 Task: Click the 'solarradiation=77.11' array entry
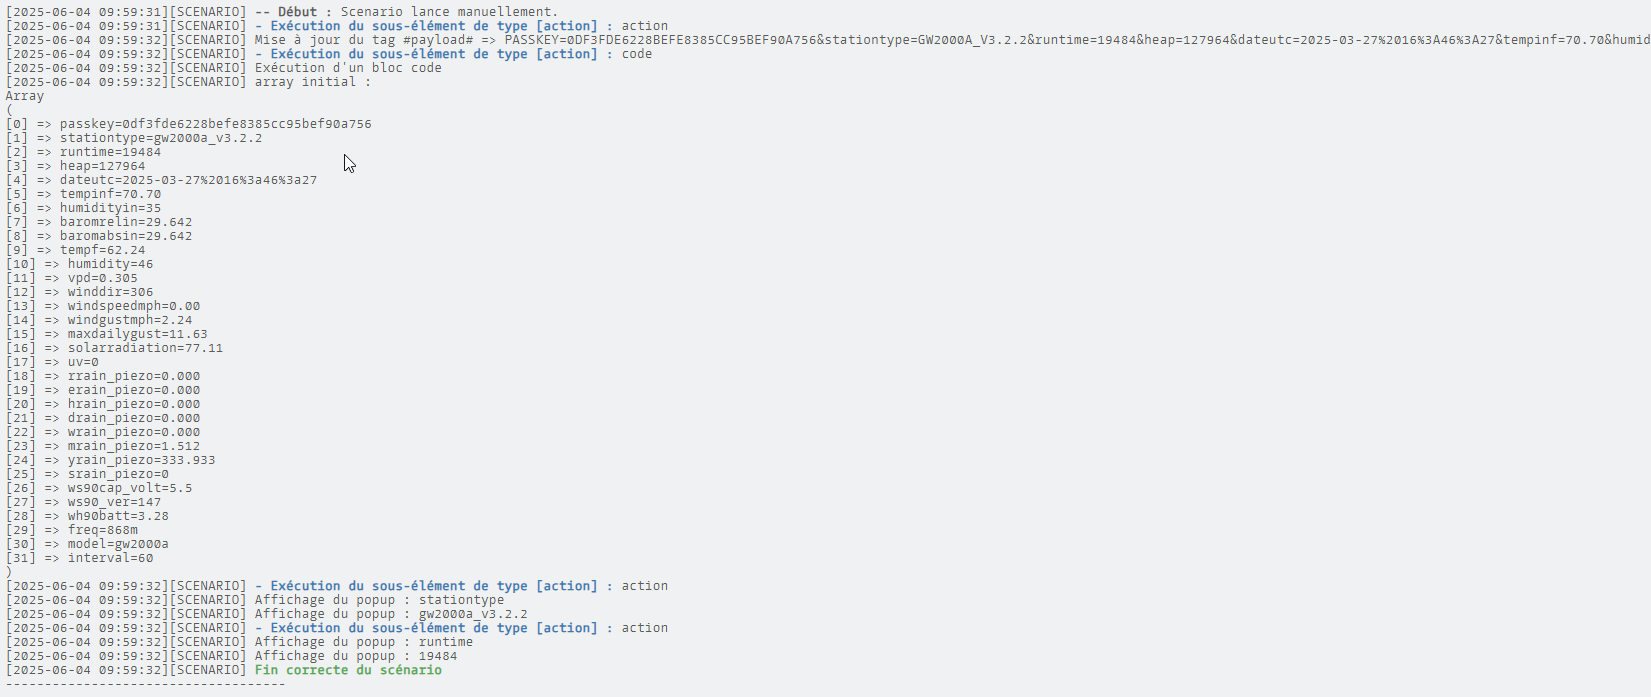[x=145, y=348]
